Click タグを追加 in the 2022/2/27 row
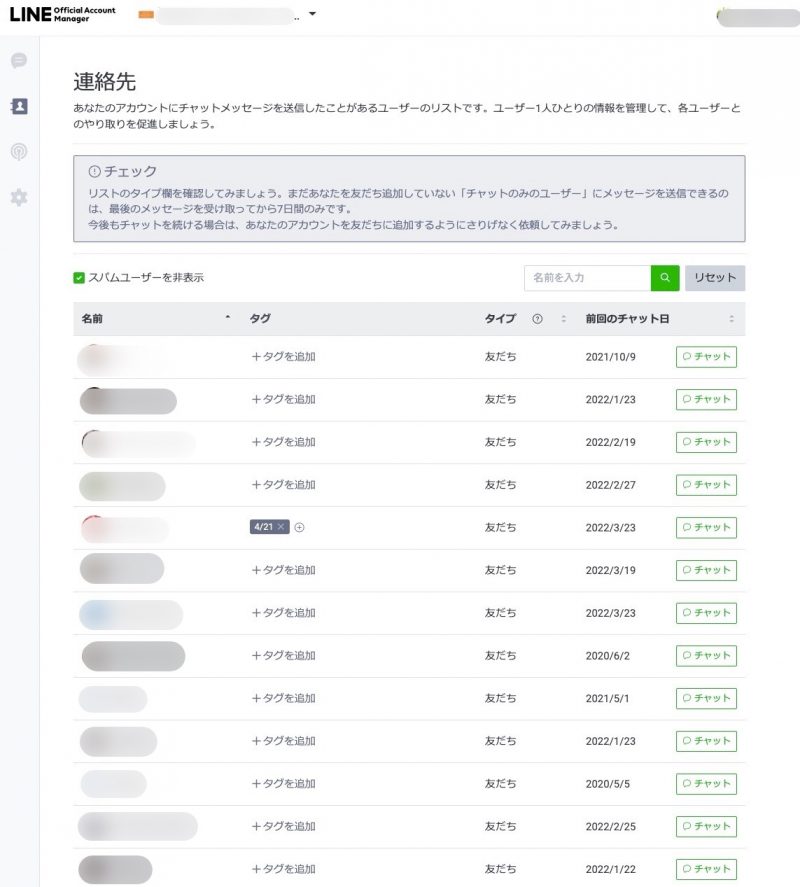This screenshot has height=887, width=800. (283, 485)
